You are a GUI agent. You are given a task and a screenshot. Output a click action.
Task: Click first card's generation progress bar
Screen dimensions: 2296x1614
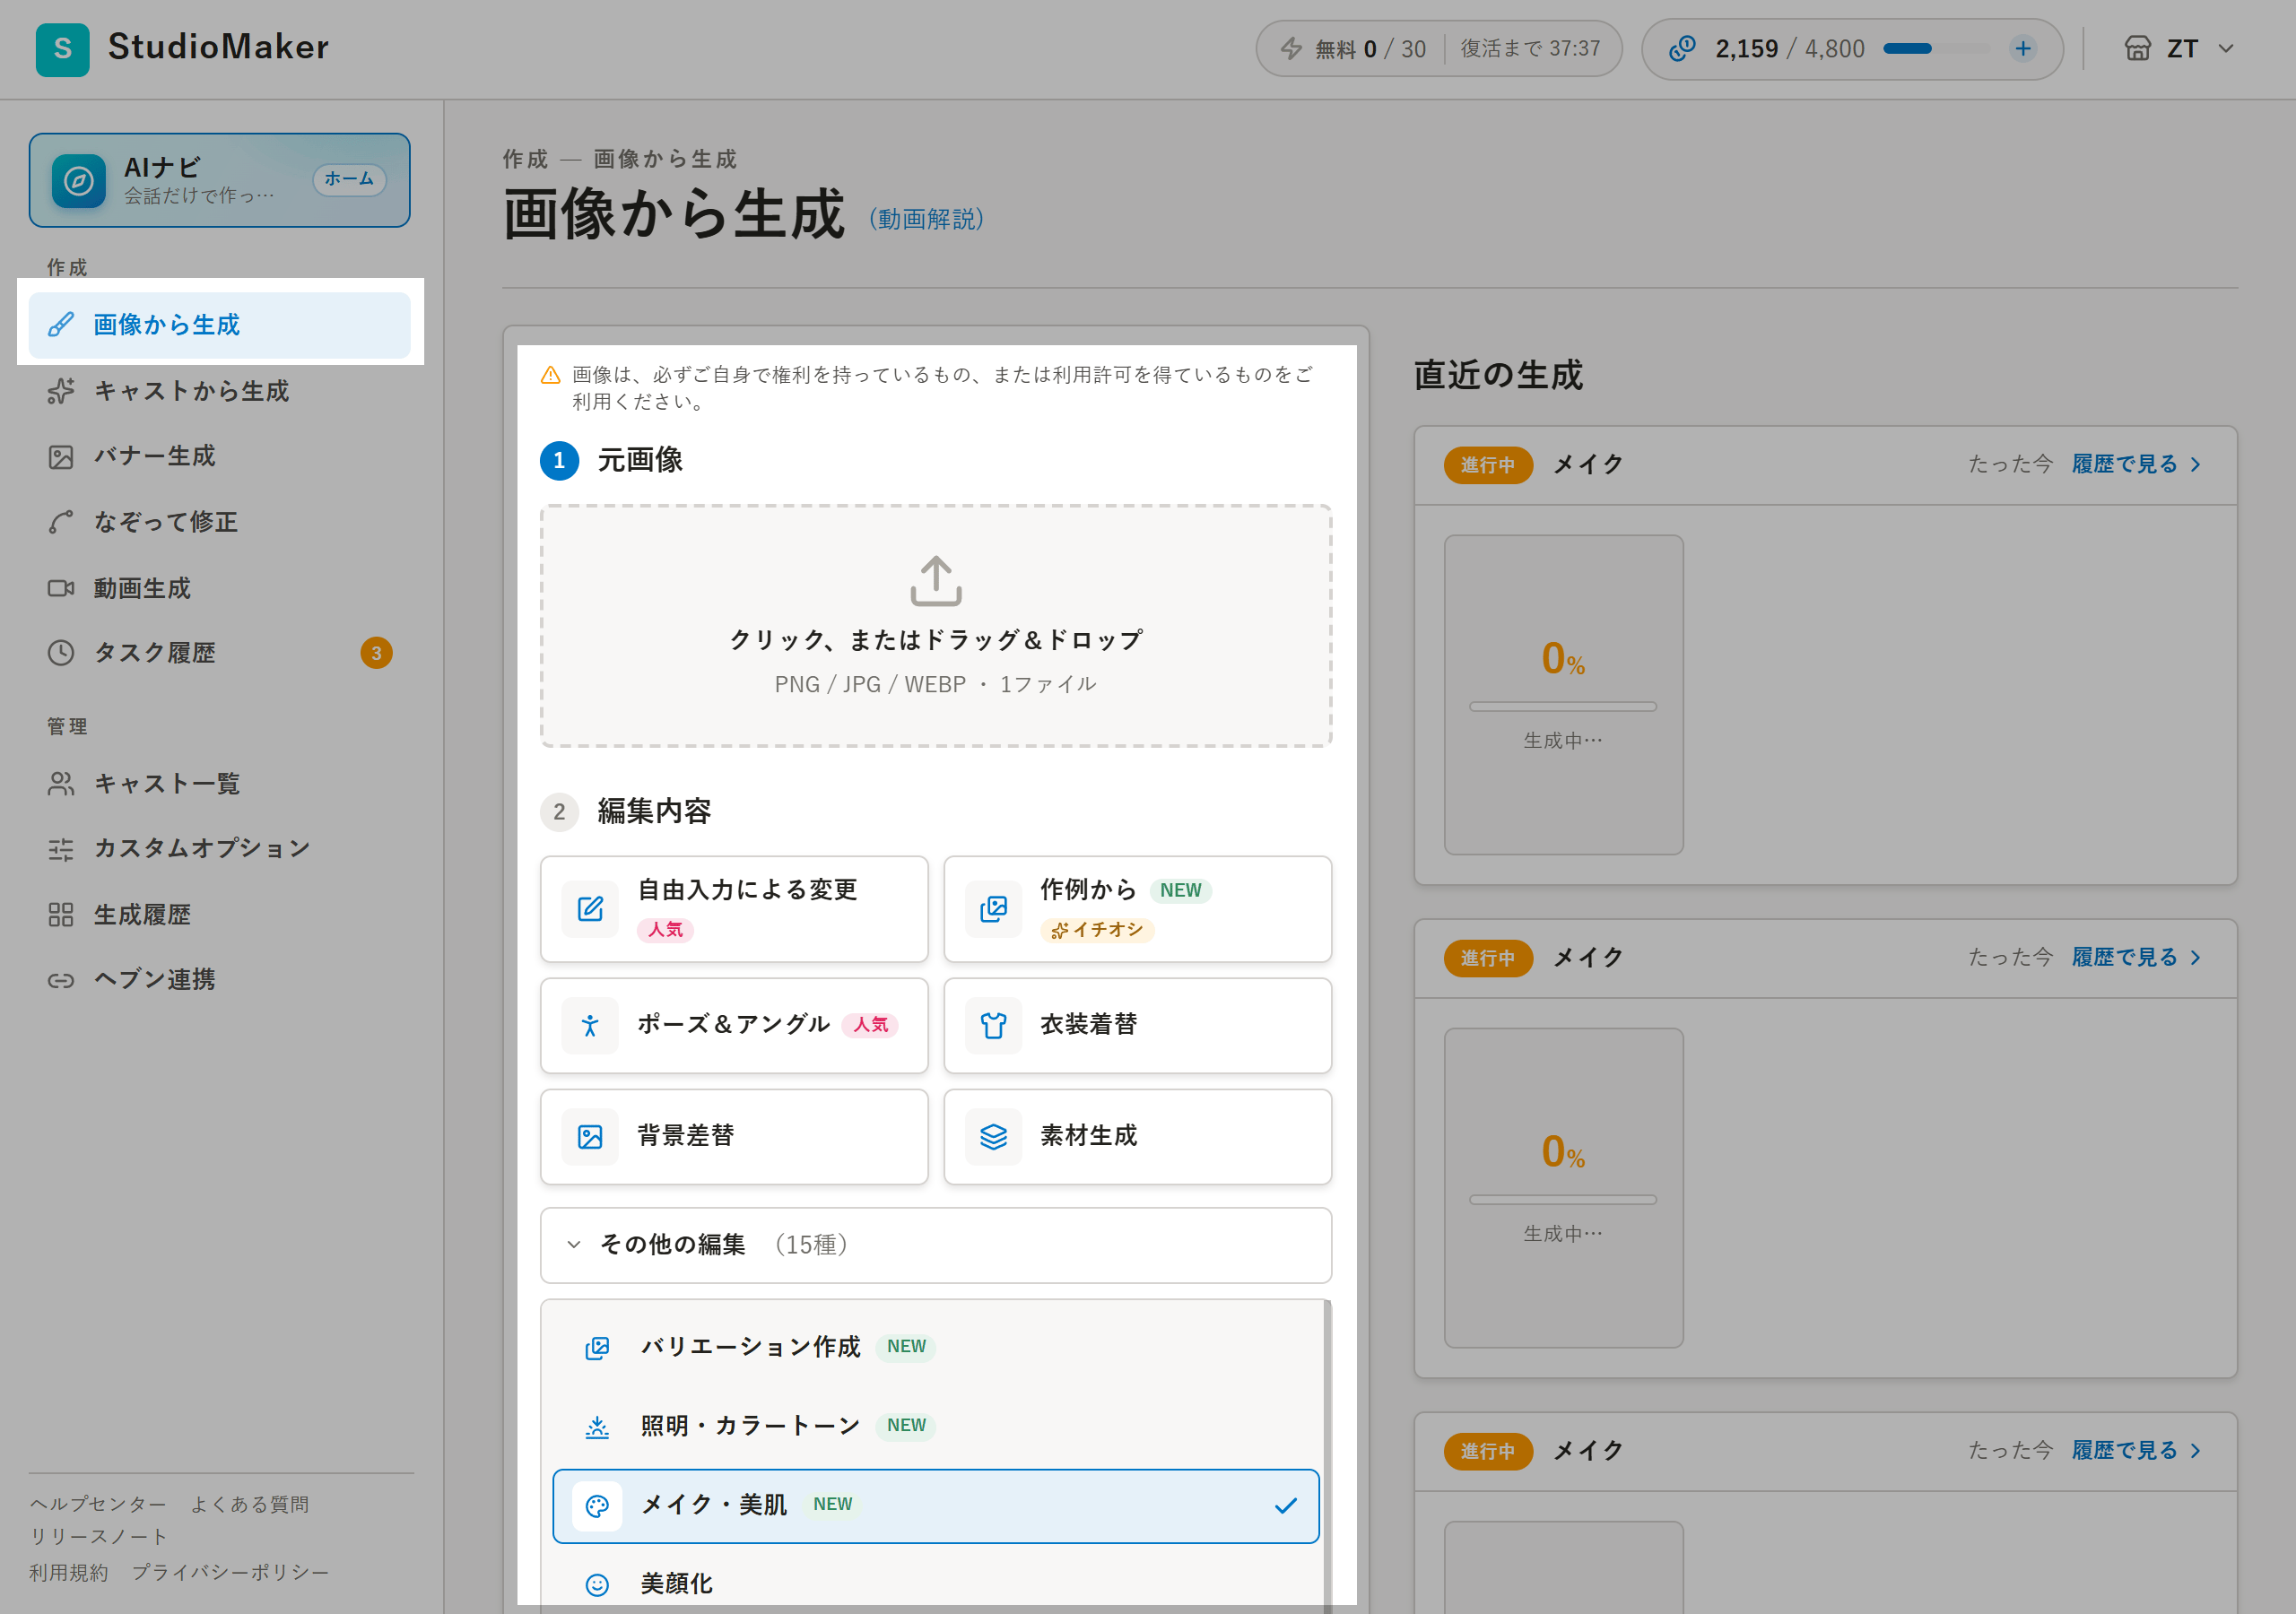(1563, 707)
